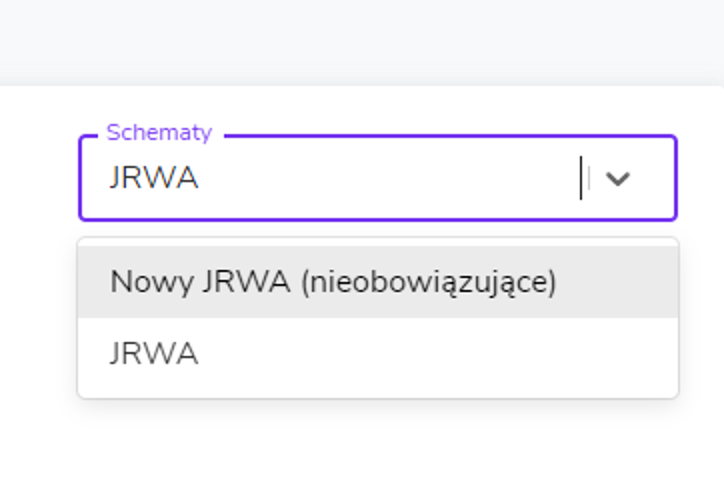Image resolution: width=724 pixels, height=498 pixels.
Task: Click the gray header bar above the form
Action: click(362, 40)
